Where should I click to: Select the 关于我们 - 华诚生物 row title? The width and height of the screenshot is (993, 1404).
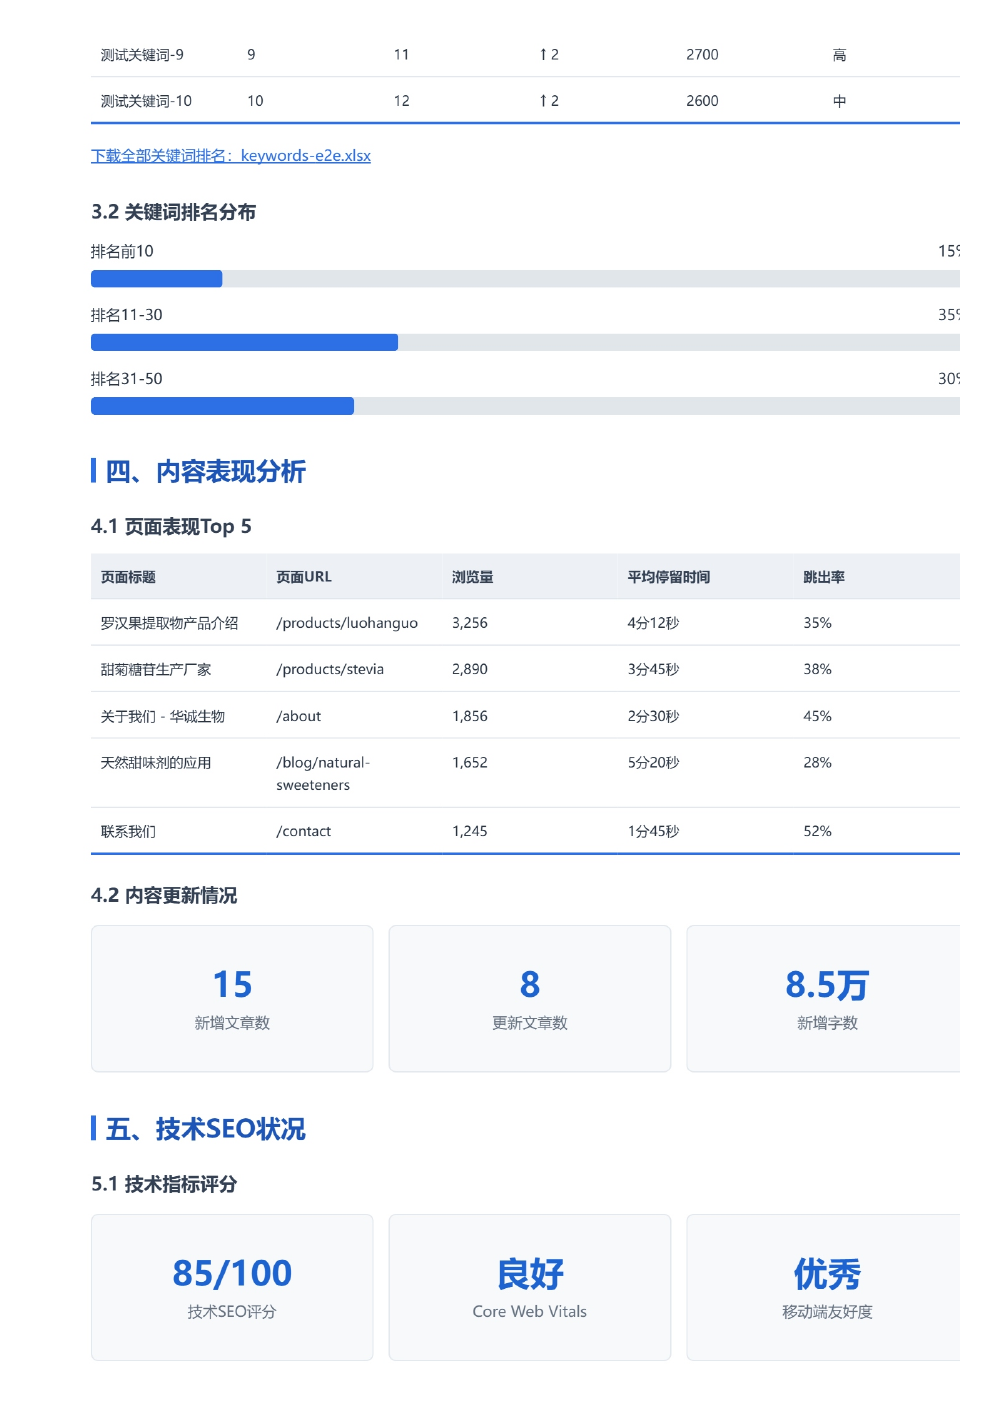pos(162,716)
